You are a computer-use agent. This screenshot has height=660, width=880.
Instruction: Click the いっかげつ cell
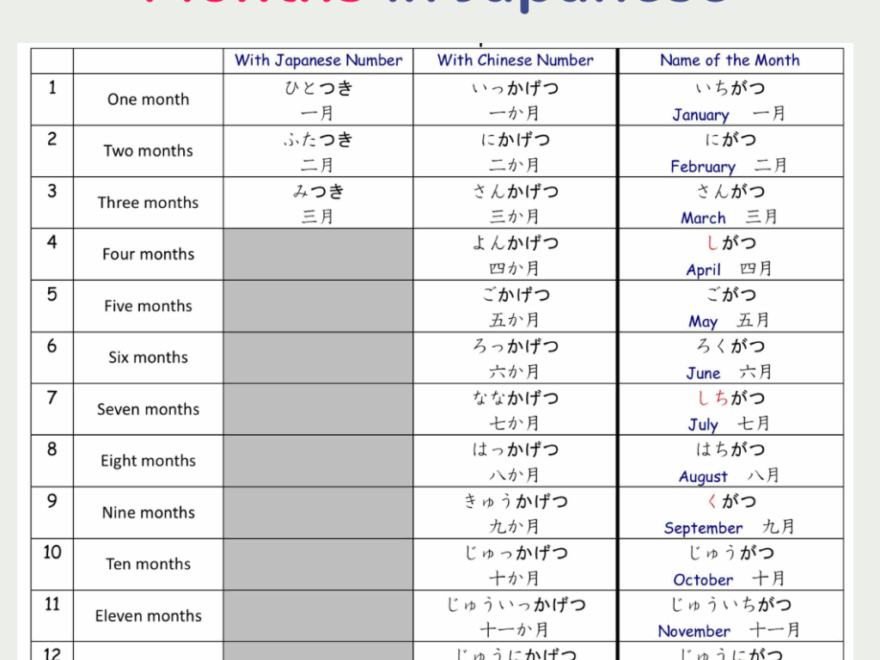pos(516,87)
